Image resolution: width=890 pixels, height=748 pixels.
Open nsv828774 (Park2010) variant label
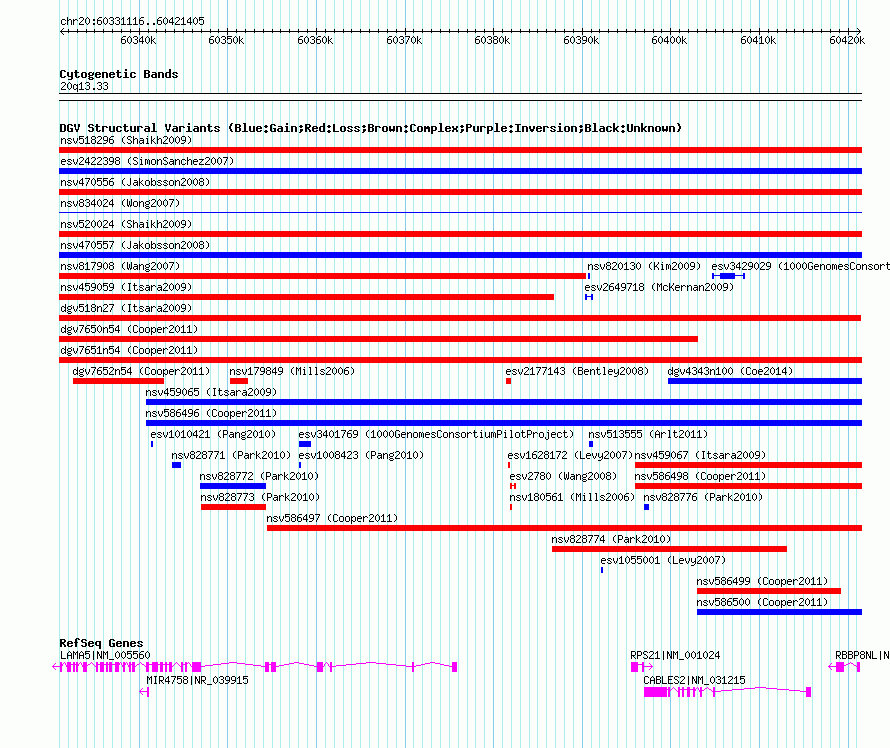tap(611, 539)
